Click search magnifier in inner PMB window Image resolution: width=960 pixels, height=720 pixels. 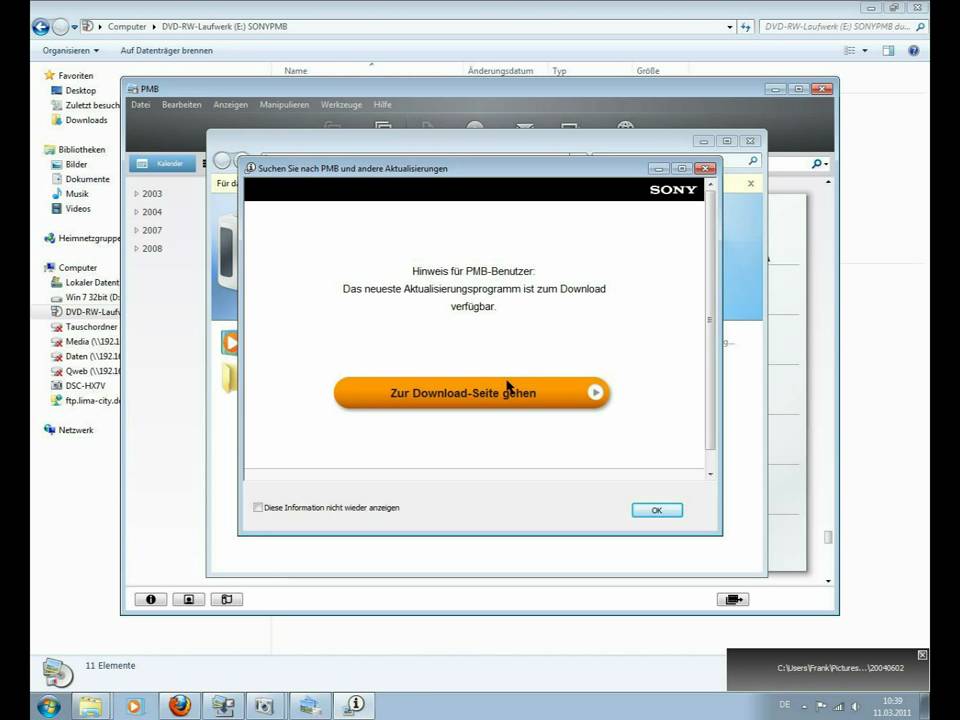(x=753, y=160)
